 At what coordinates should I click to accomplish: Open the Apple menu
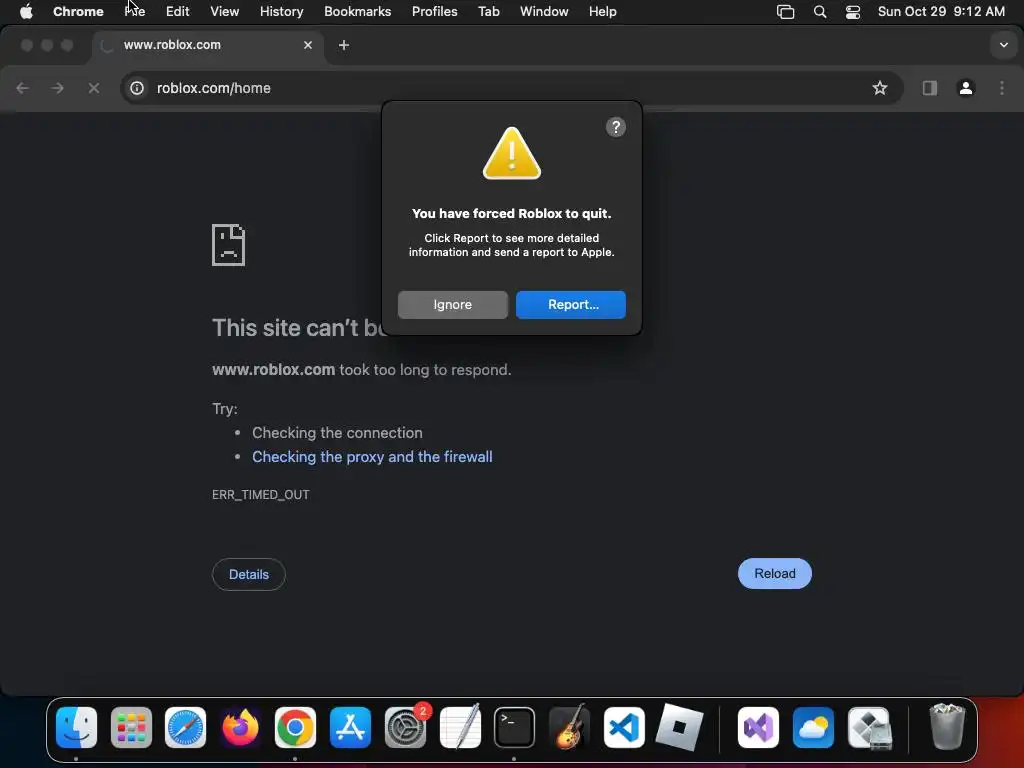(26, 12)
